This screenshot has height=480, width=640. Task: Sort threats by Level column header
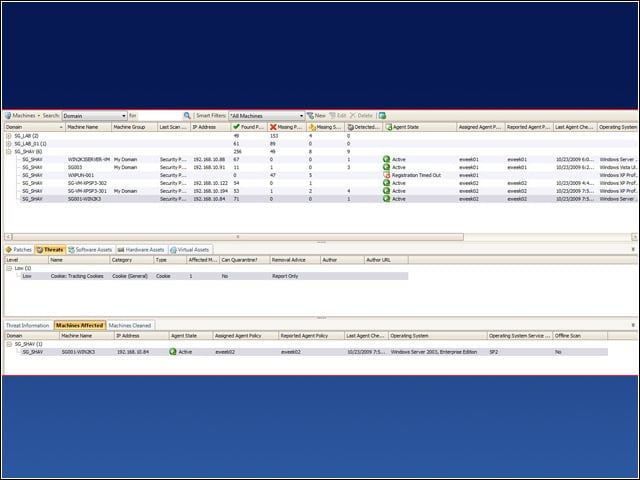[x=27, y=260]
